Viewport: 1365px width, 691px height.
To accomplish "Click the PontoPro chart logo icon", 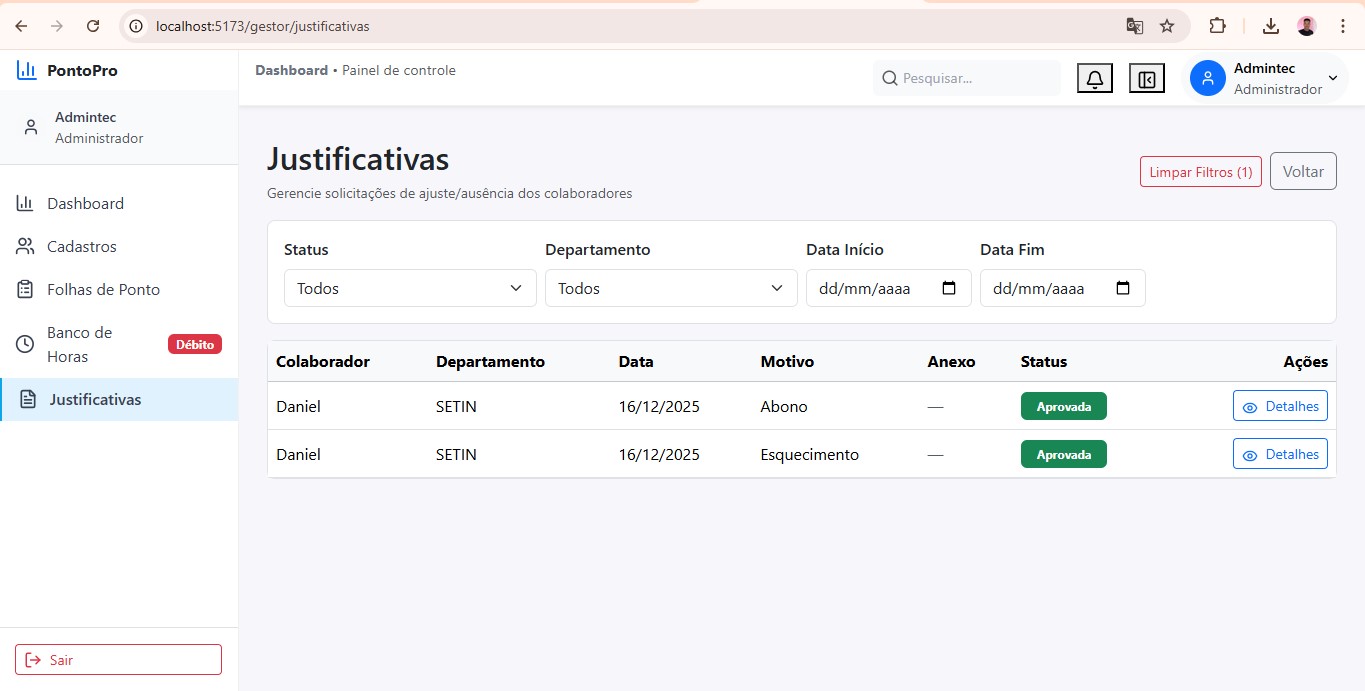I will 26,70.
